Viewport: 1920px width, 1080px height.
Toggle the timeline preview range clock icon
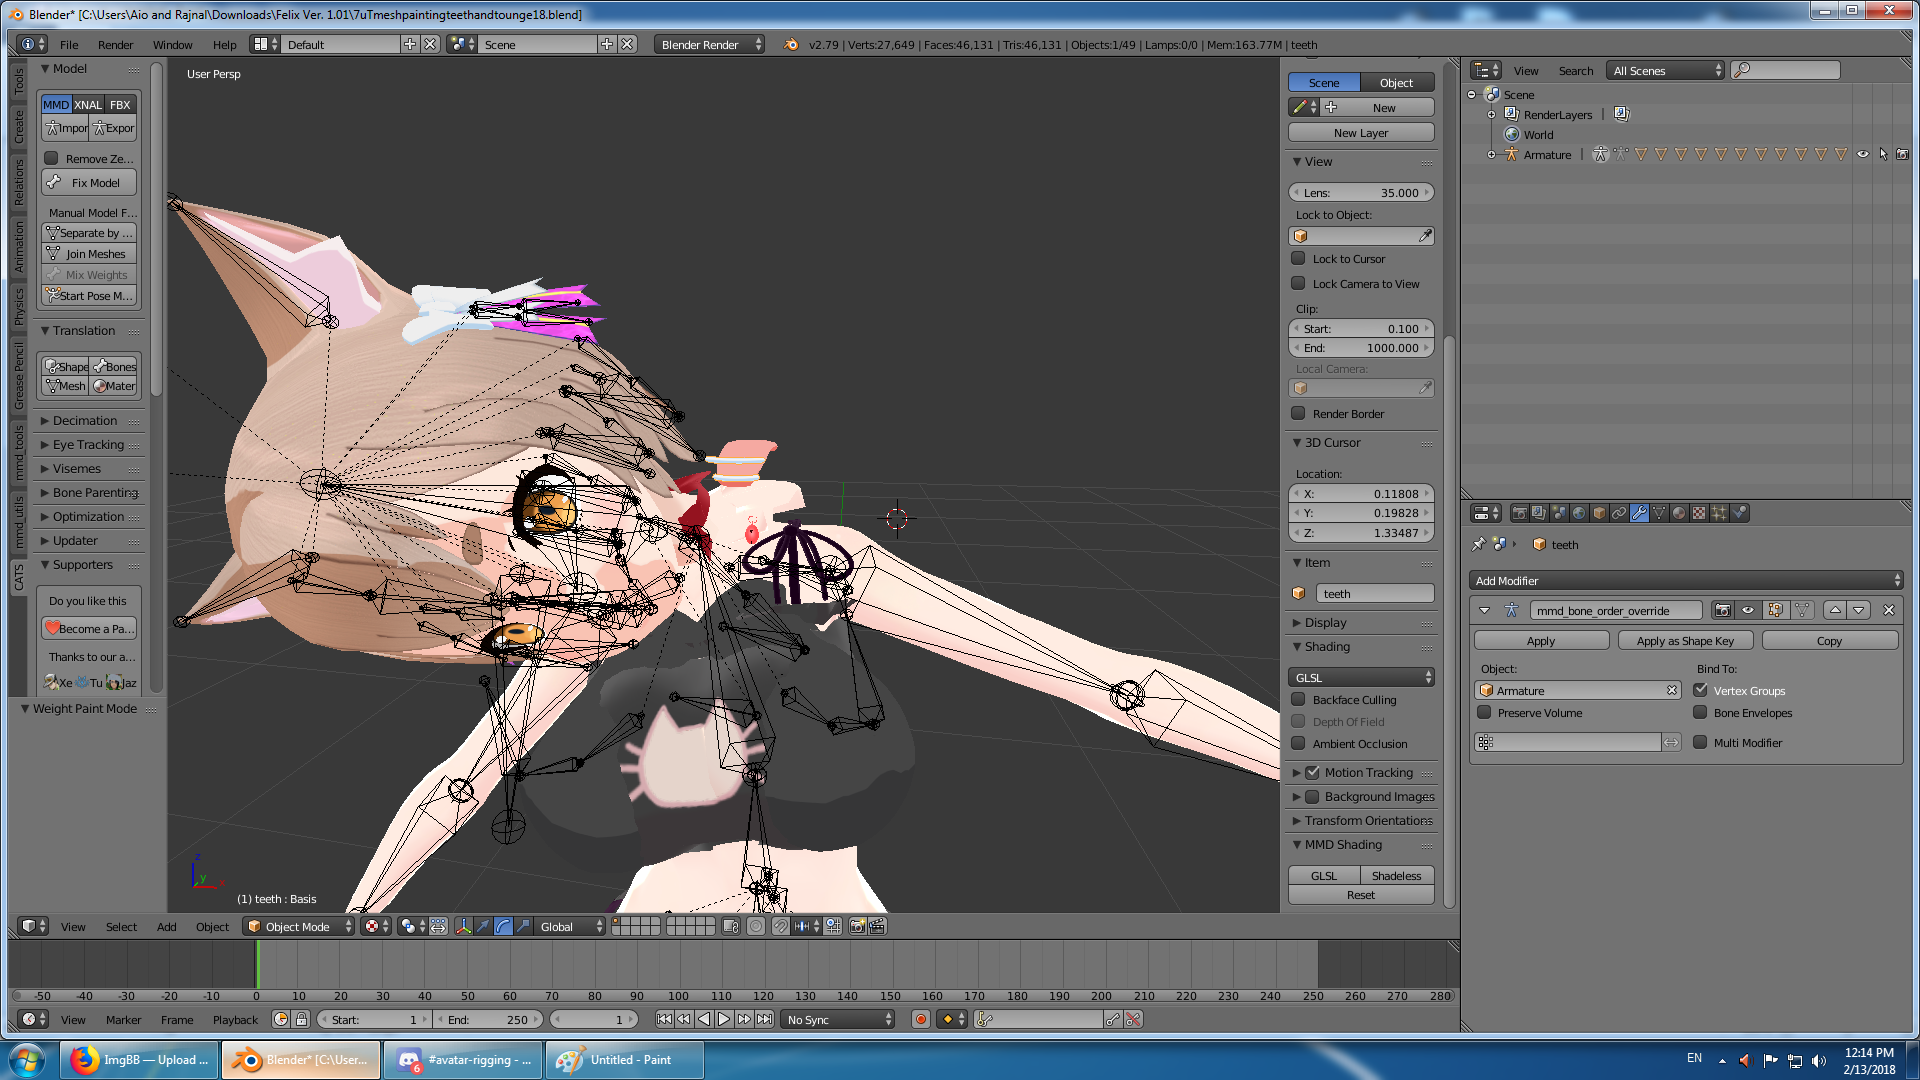(281, 1019)
